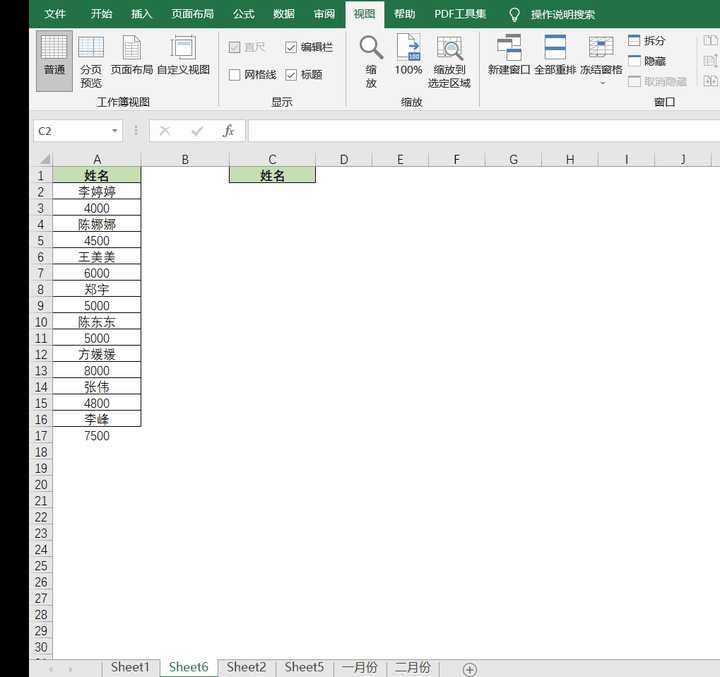This screenshot has height=677, width=720.
Task: Add a new sheet with plus icon
Action: pyautogui.click(x=469, y=669)
